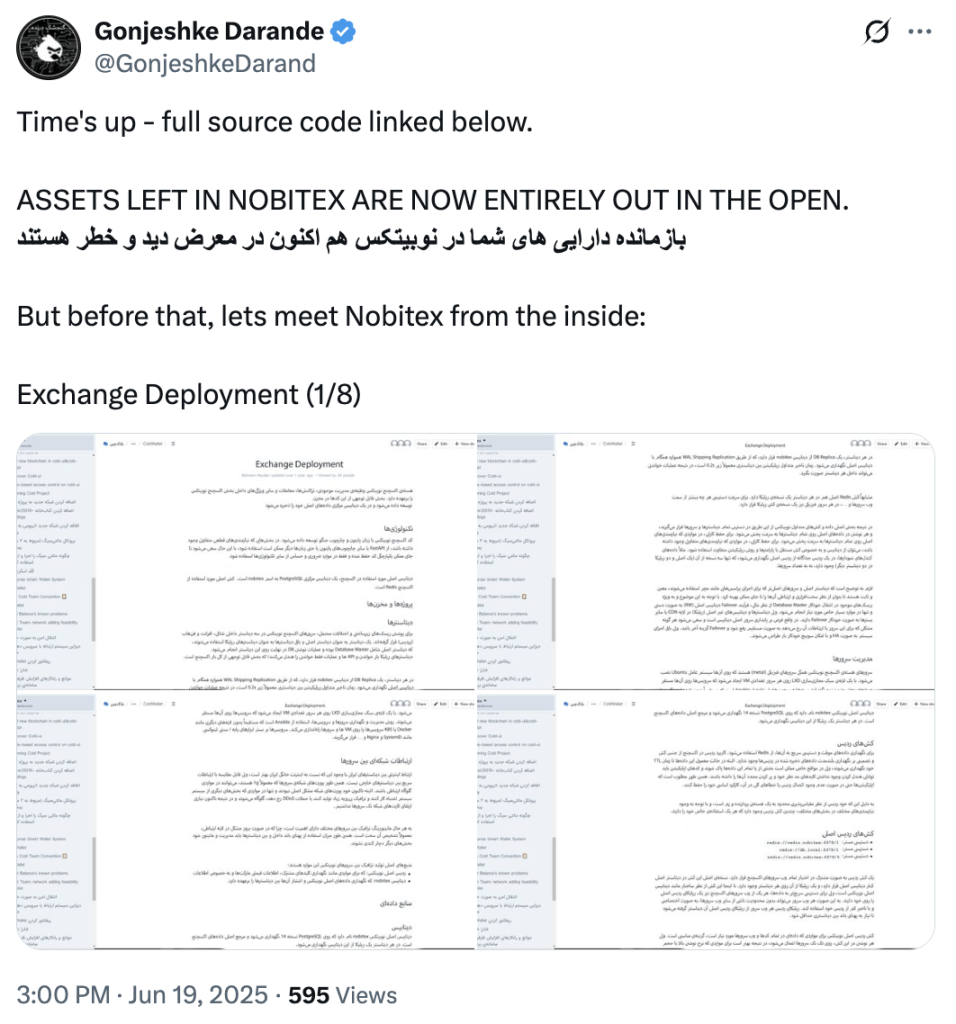The width and height of the screenshot is (956, 1024).
Task: Click the Exchange Deployment heading in first image
Action: 299,464
